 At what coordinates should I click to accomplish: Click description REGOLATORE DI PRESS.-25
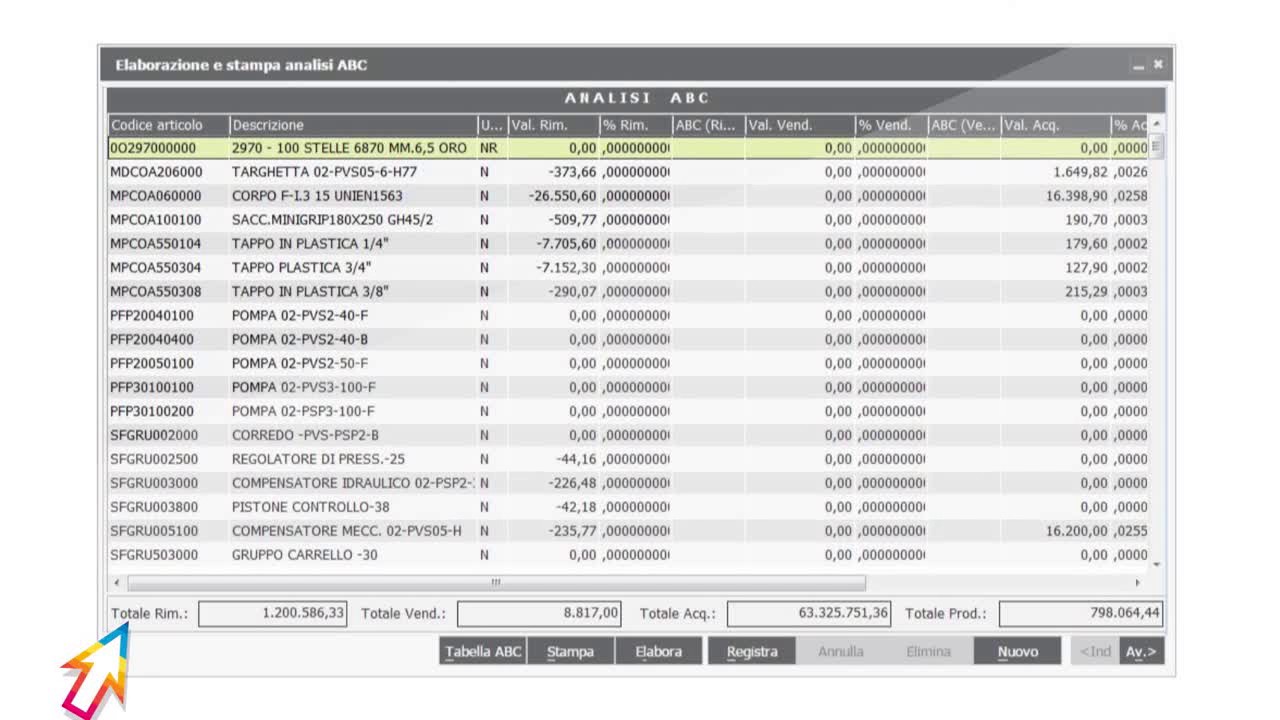(x=318, y=460)
